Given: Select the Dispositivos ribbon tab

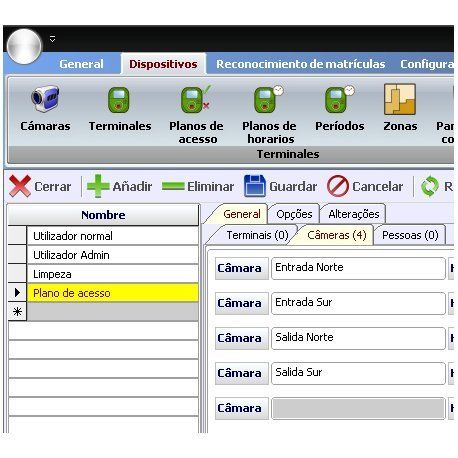Looking at the screenshot, I should [x=163, y=64].
